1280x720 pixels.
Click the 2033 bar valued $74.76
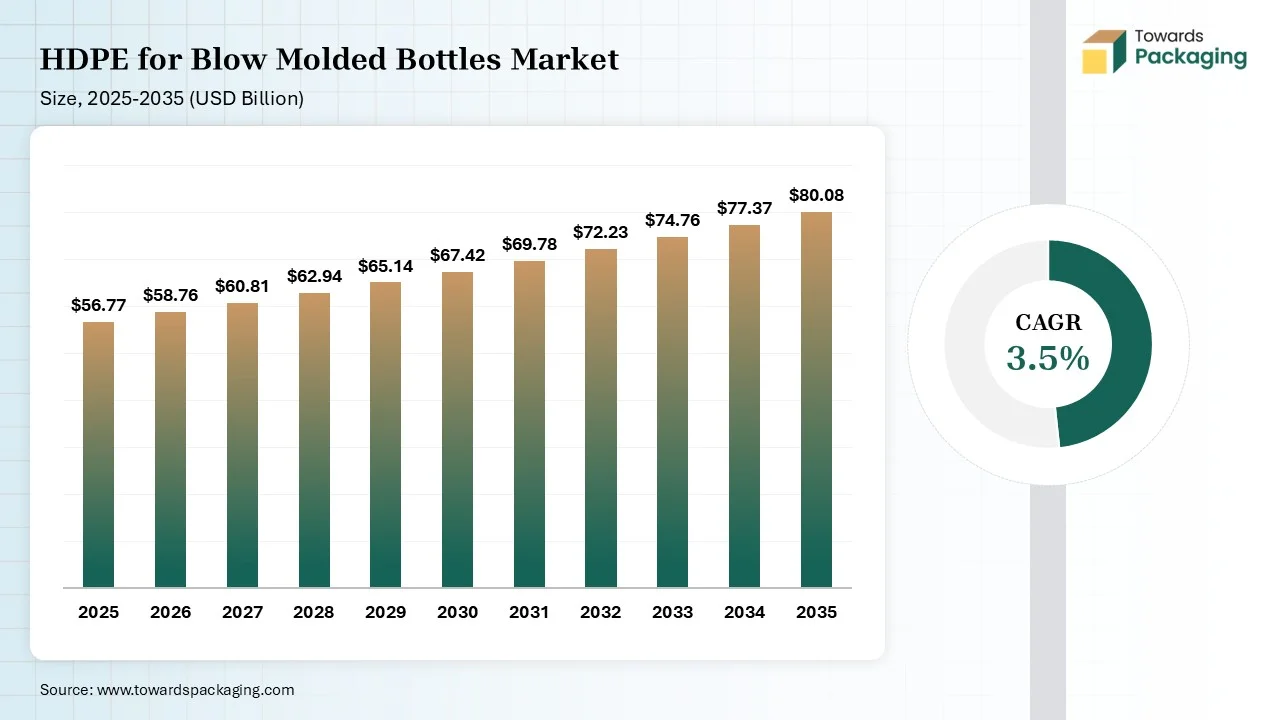click(x=672, y=412)
